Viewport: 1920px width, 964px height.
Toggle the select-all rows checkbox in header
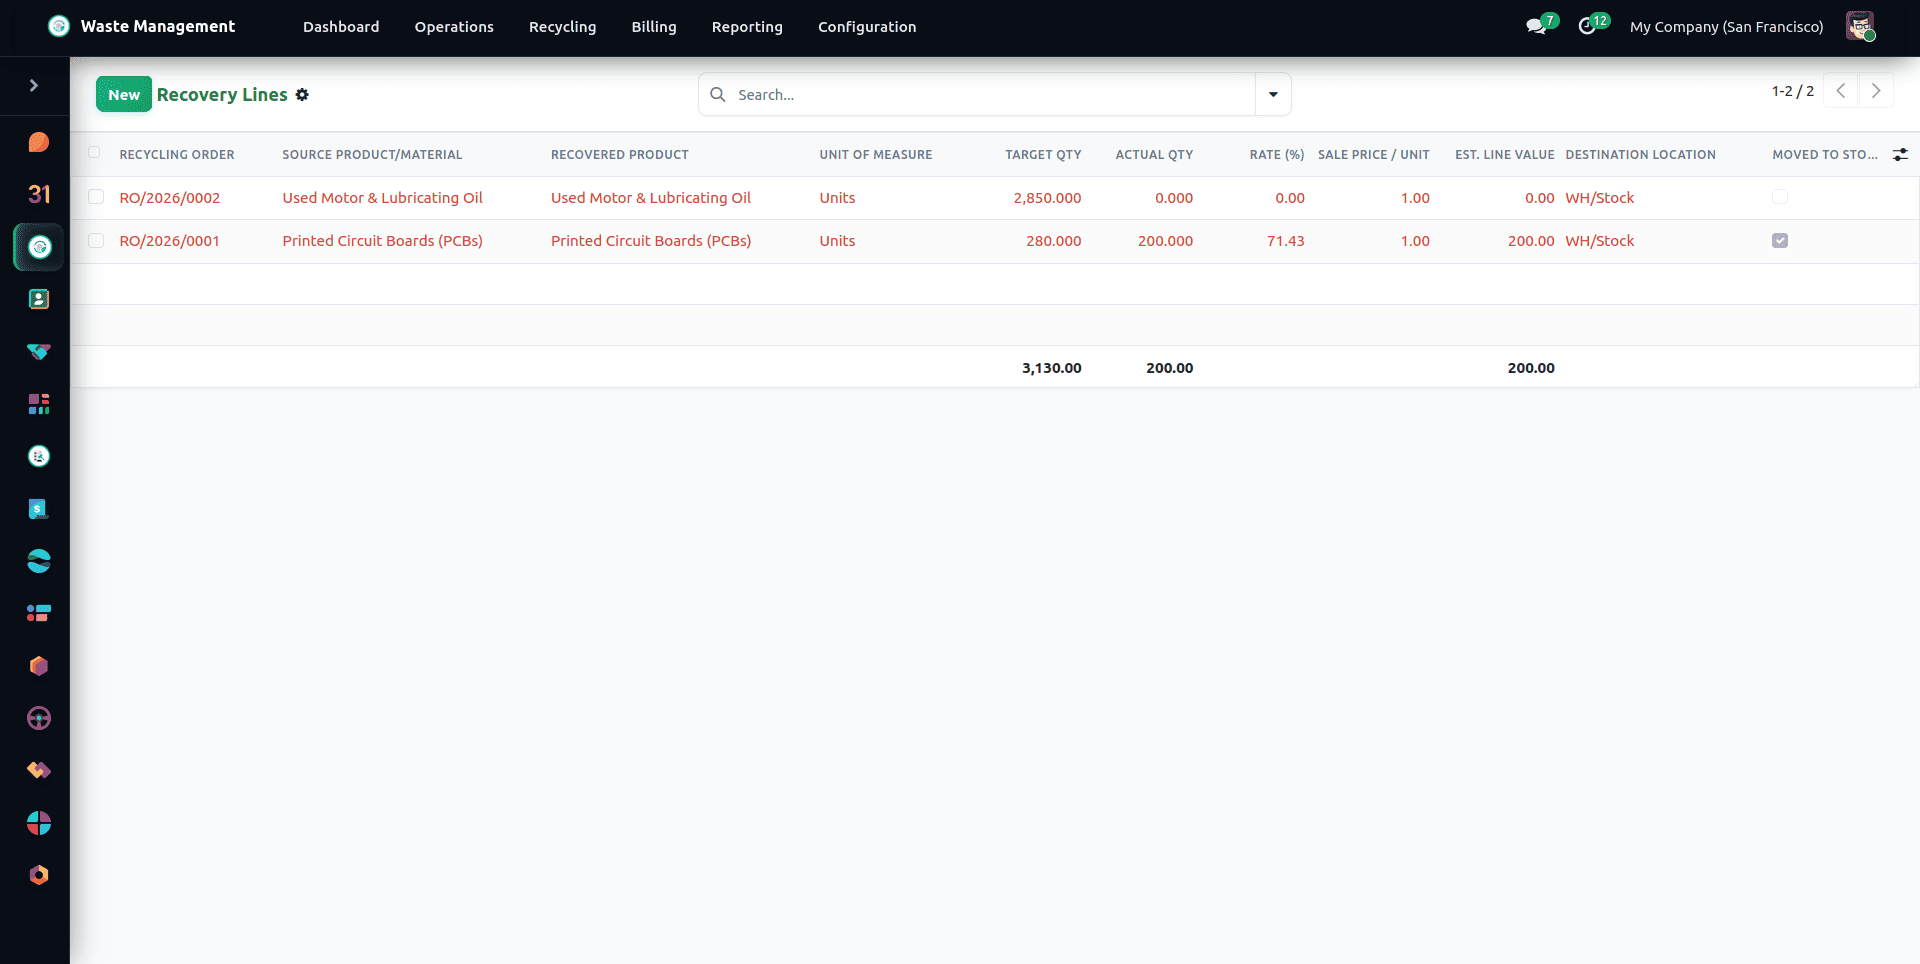[94, 153]
